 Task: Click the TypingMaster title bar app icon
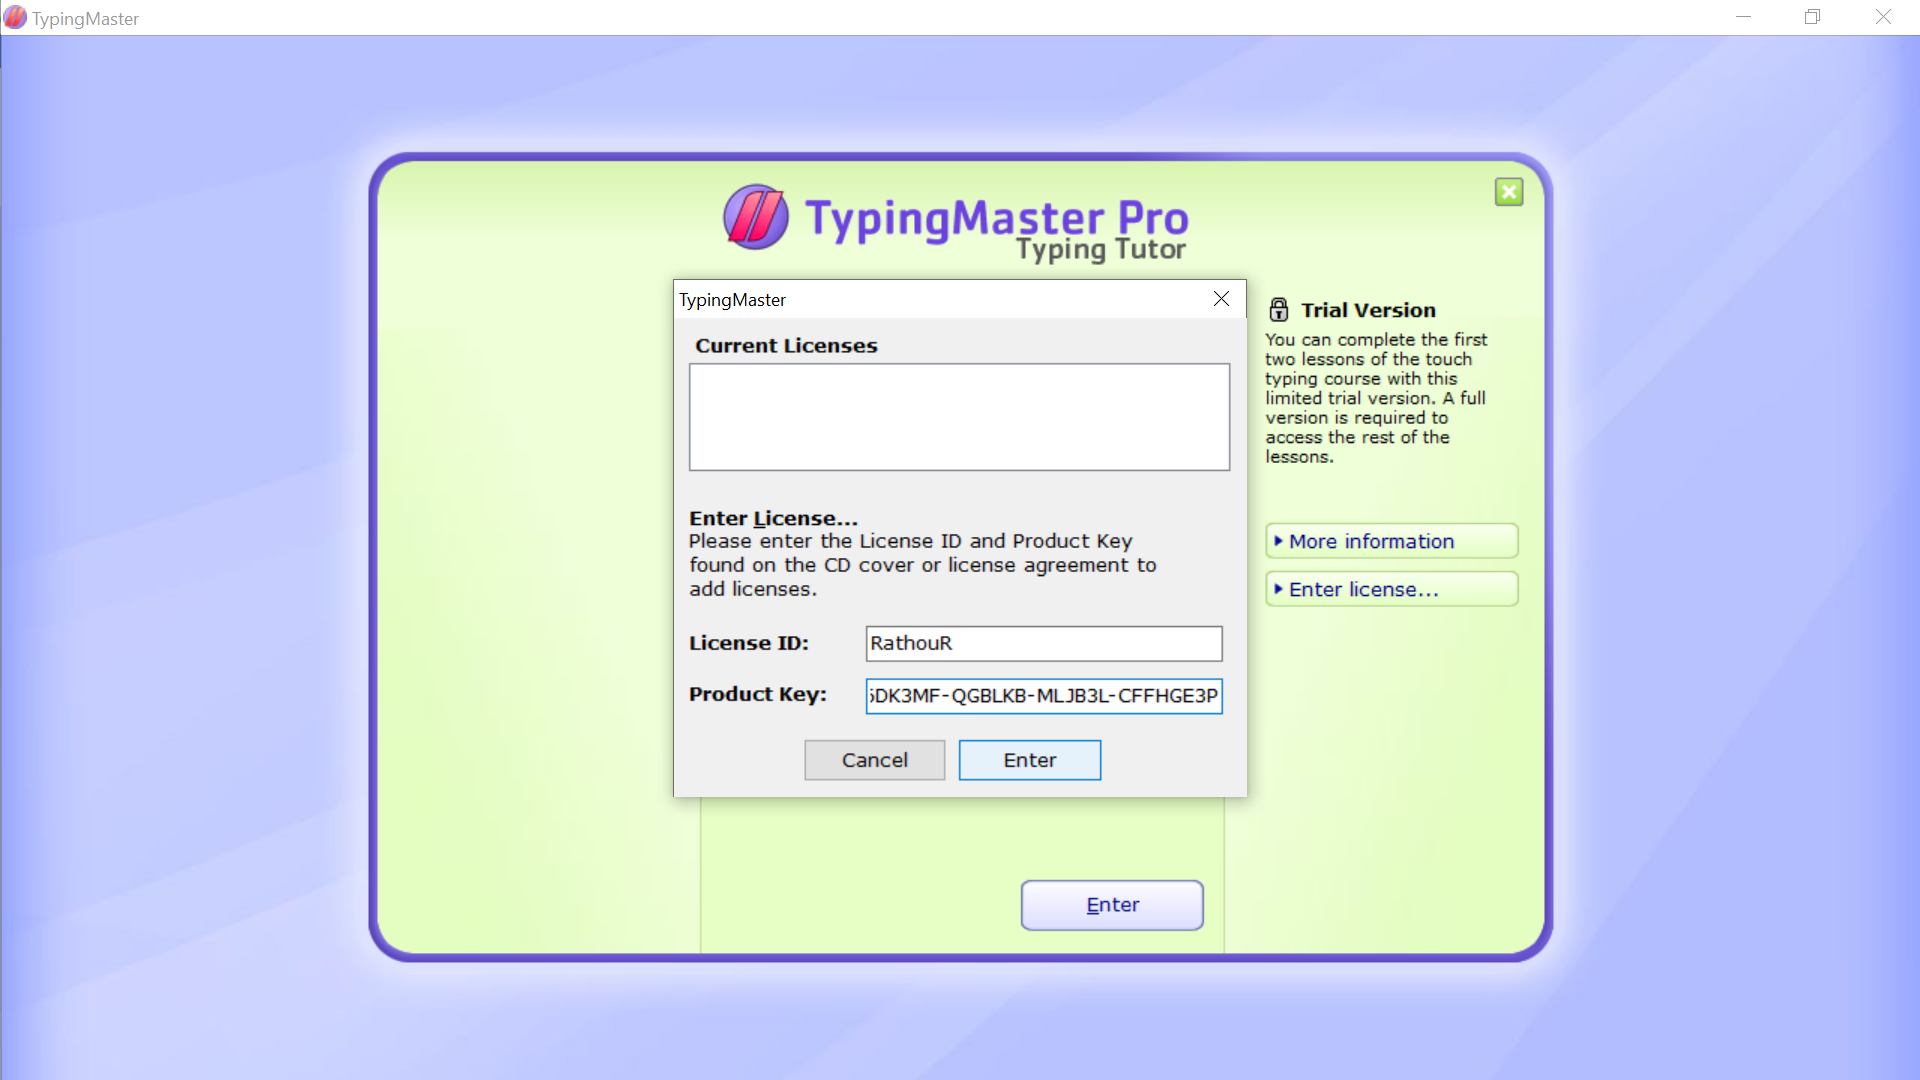click(x=15, y=17)
